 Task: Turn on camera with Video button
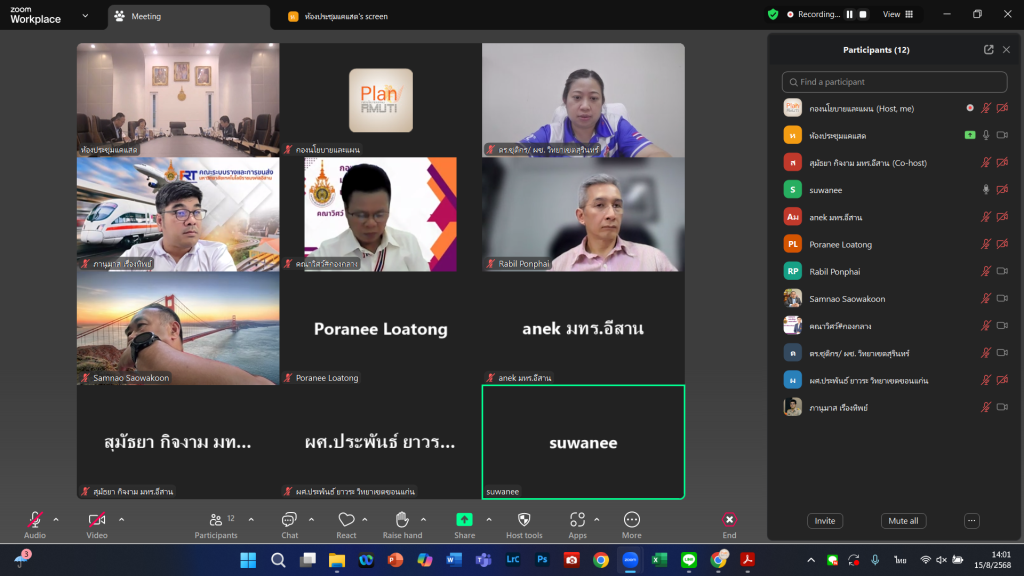97,520
